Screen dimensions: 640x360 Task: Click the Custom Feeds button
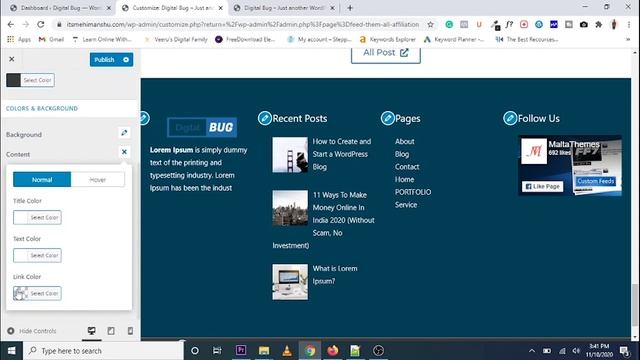[596, 181]
